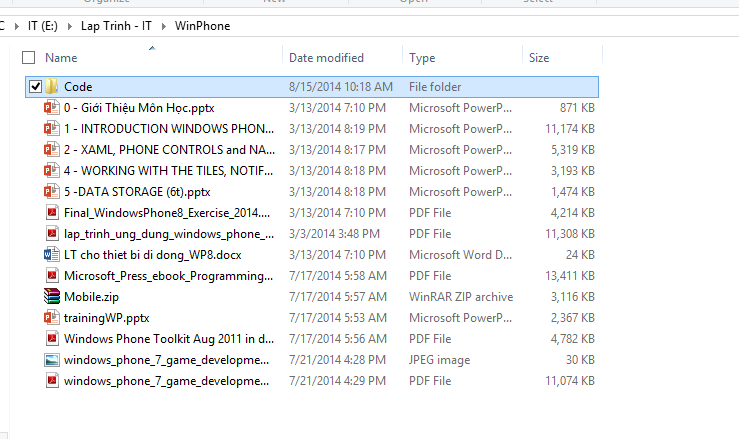739x439 pixels.
Task: Click the 30 KB size value
Action: (x=580, y=360)
